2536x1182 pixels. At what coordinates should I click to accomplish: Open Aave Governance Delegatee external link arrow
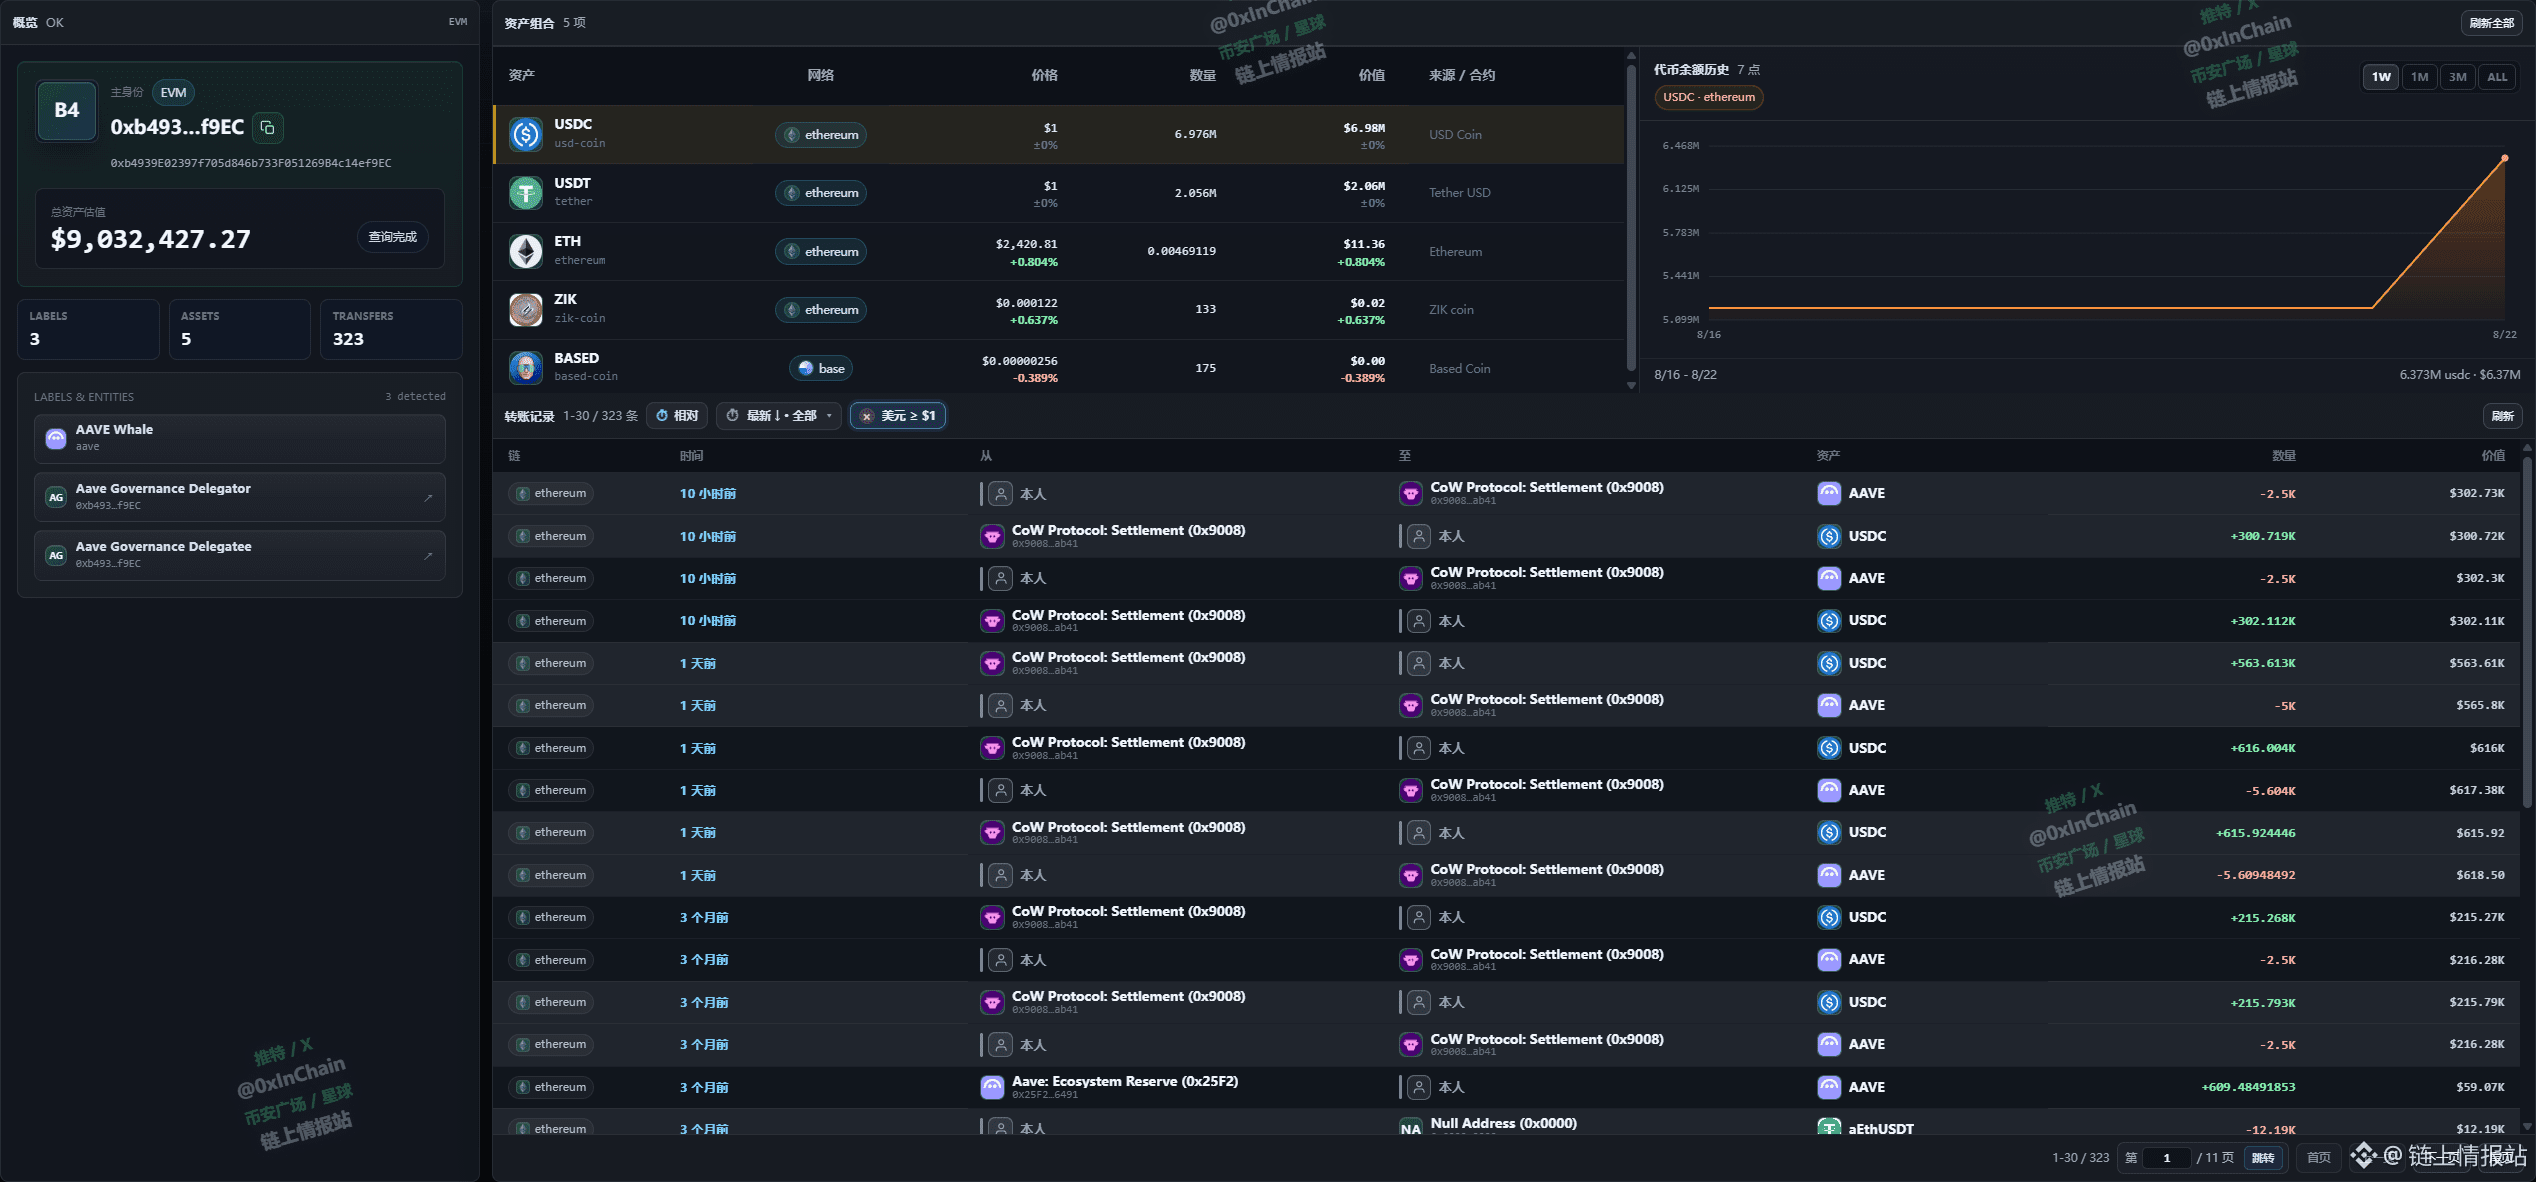429,555
